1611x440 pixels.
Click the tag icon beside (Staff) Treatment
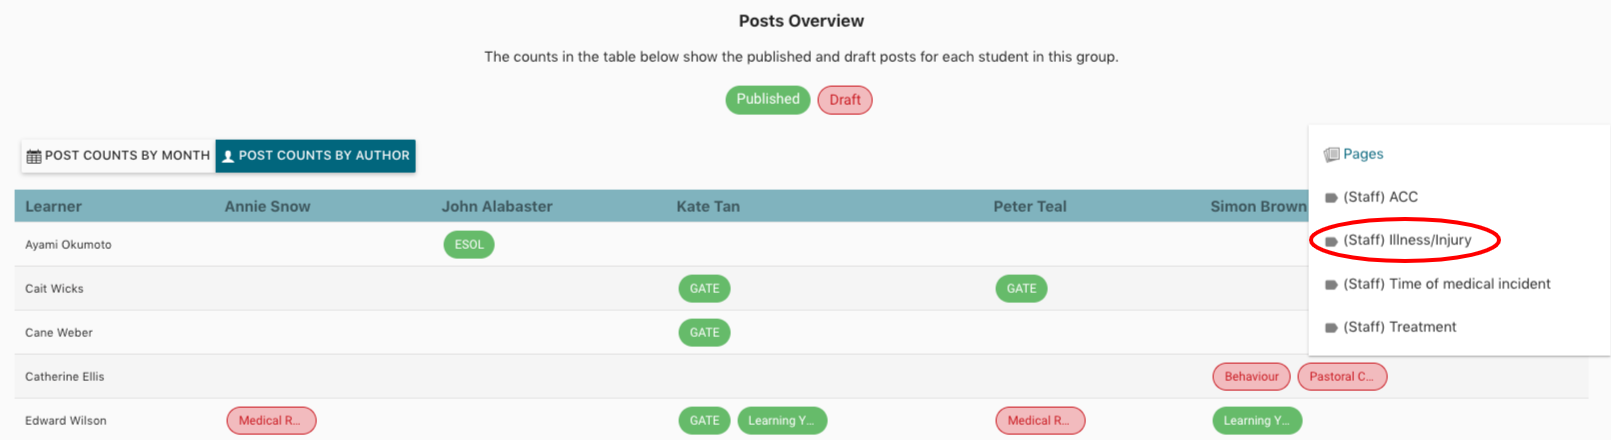pyautogui.click(x=1331, y=328)
